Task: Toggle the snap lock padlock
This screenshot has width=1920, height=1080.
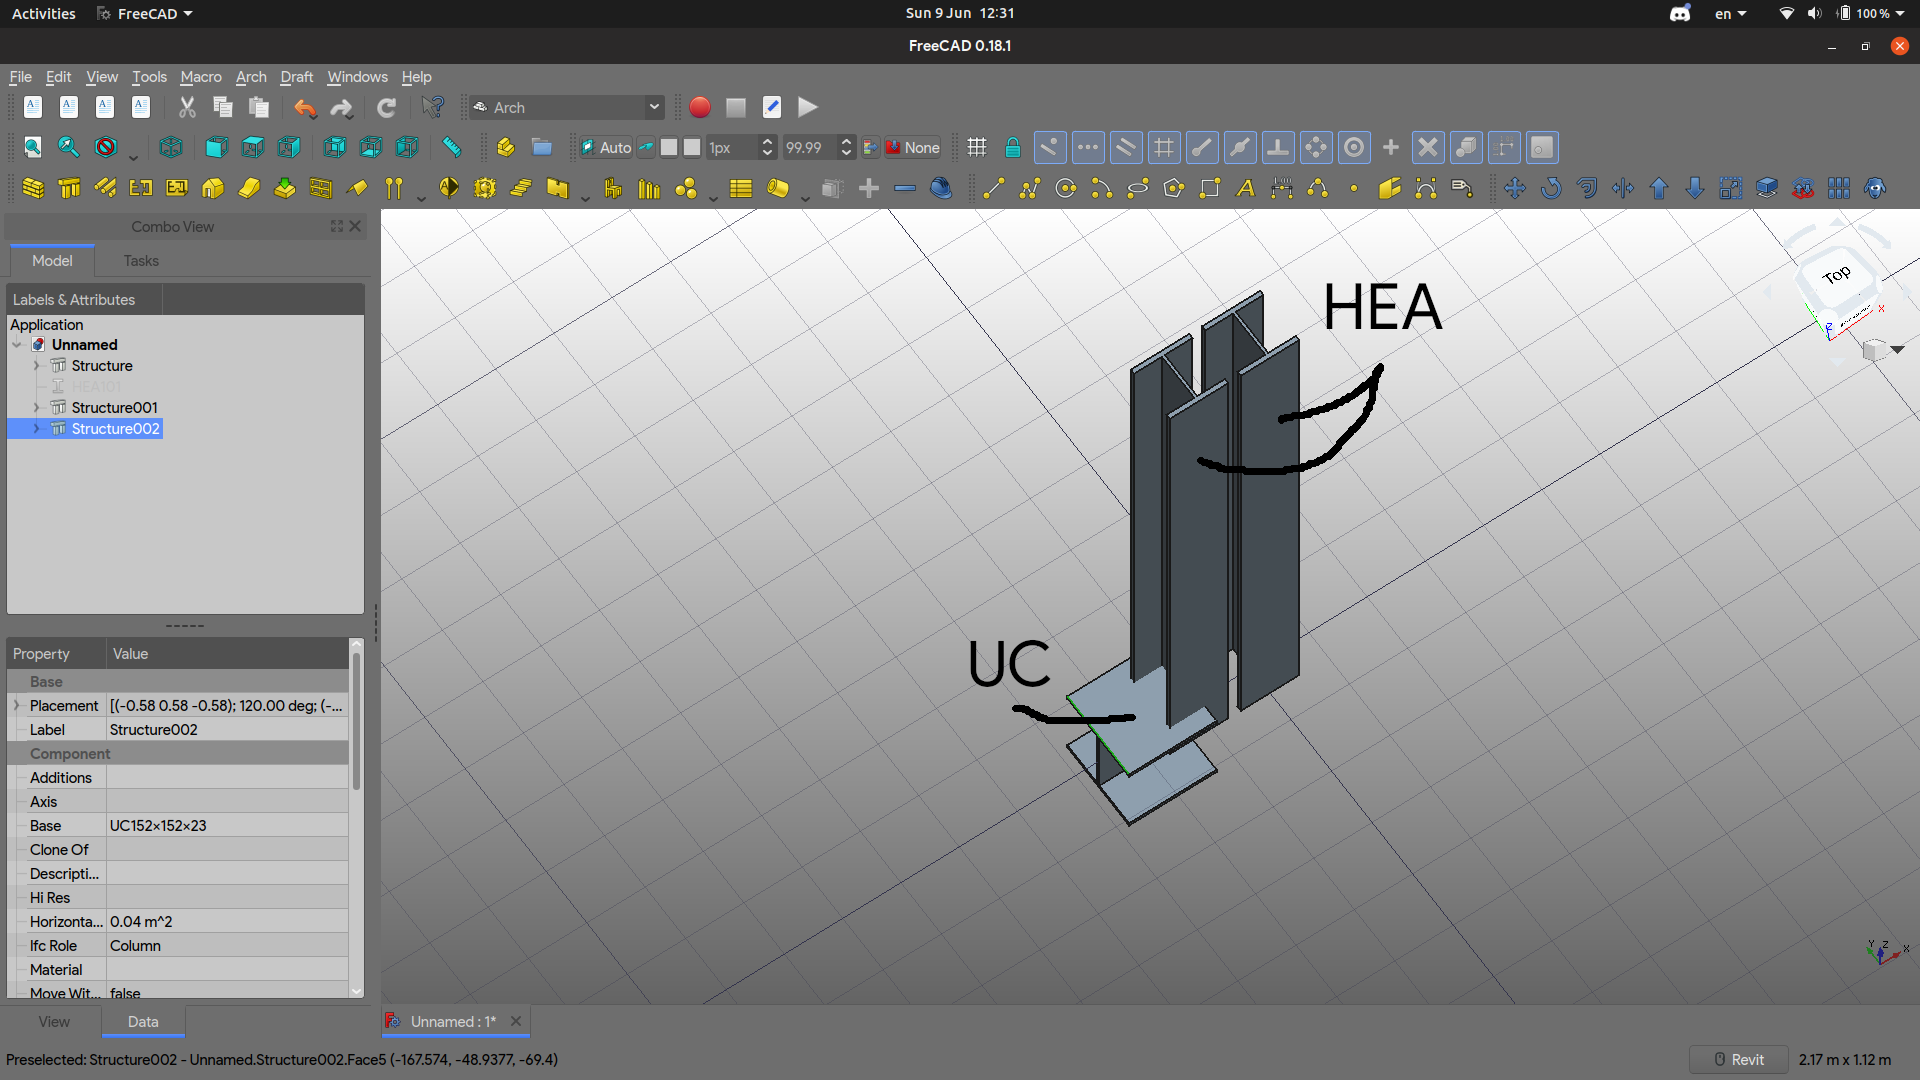Action: (1013, 147)
